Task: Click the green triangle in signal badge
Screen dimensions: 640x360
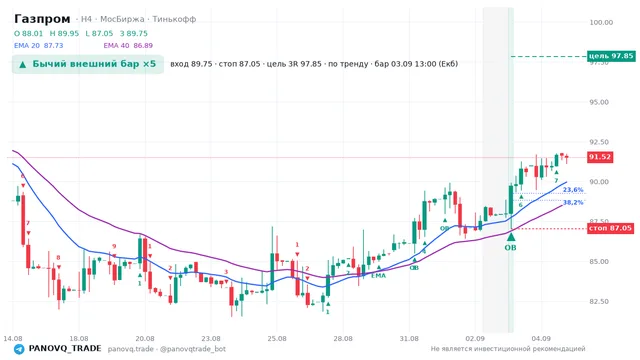Action: [23, 64]
